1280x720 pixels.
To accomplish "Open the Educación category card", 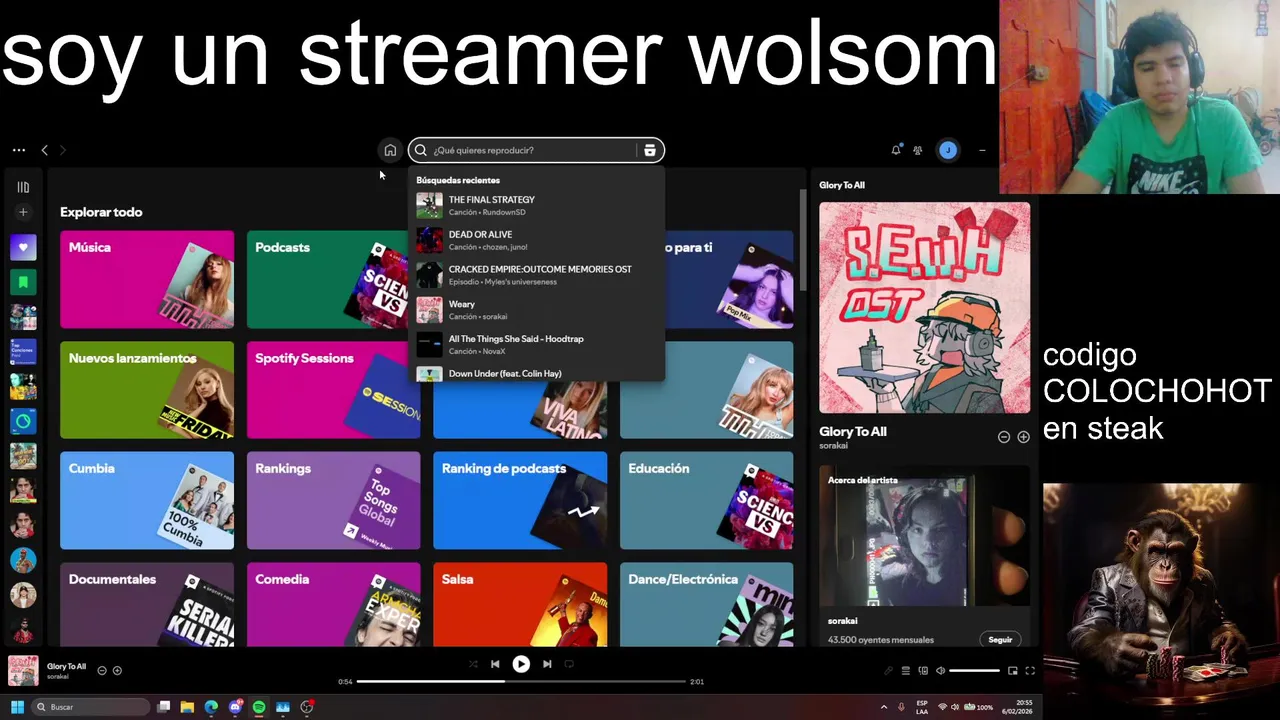I will click(706, 500).
